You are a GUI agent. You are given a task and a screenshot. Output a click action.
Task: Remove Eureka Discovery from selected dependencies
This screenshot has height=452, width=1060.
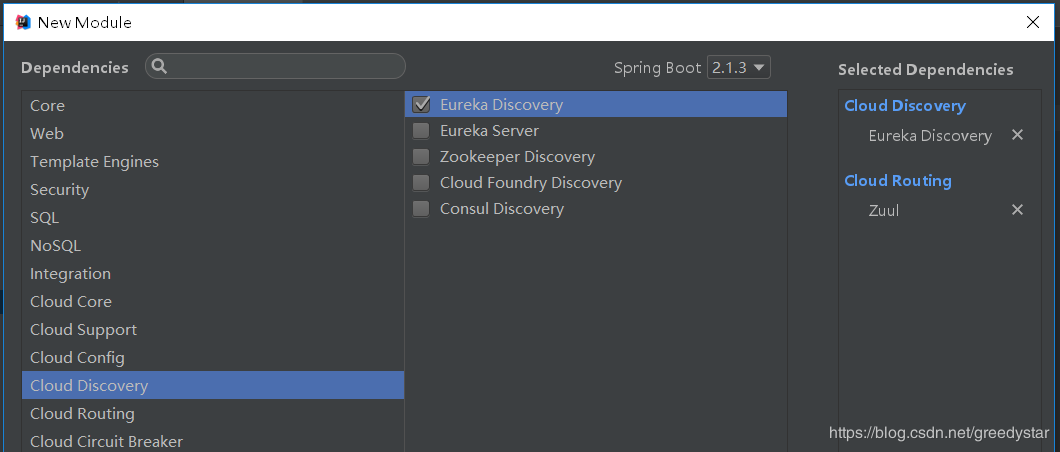coord(1017,135)
